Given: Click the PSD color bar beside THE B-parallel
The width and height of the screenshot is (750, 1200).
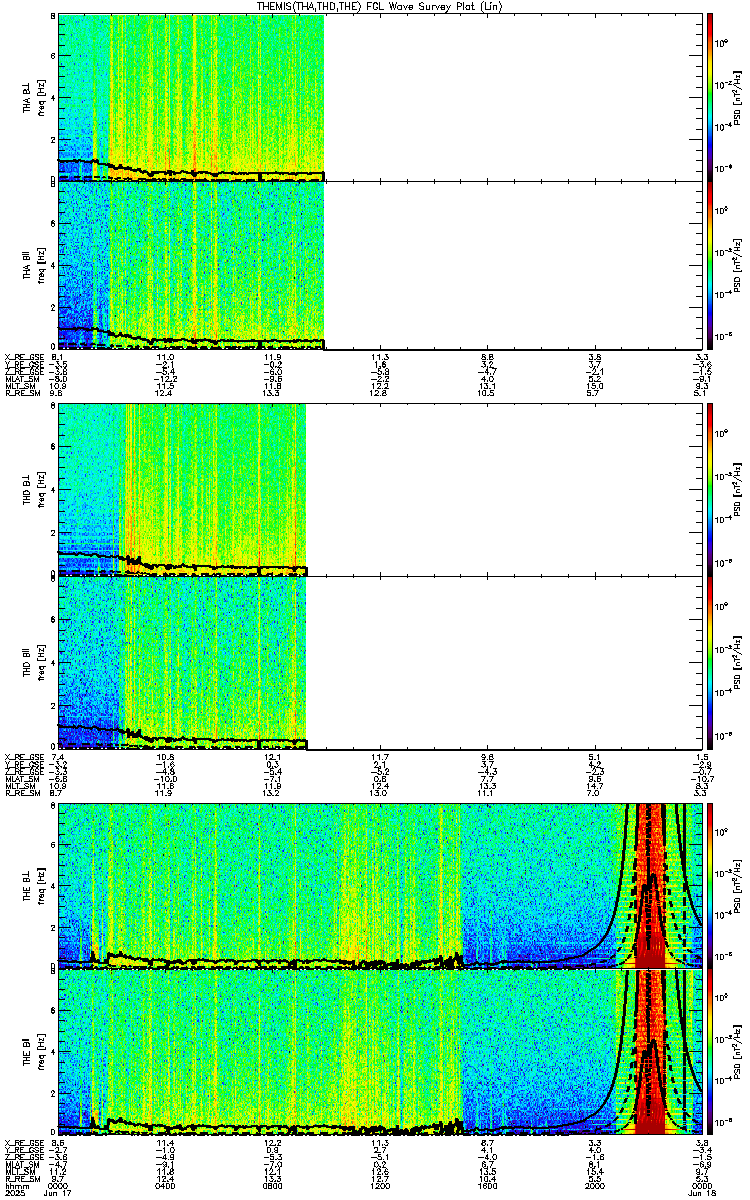Looking at the screenshot, I should pyautogui.click(x=710, y=1052).
